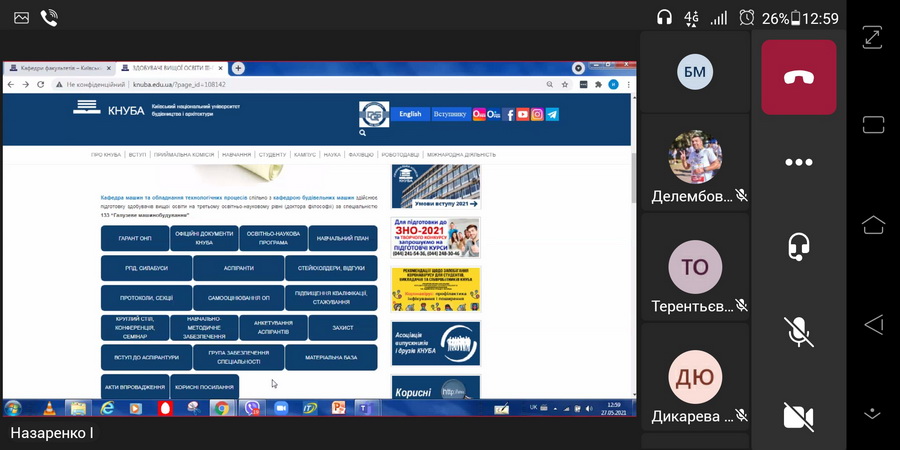900x450 pixels.
Task: Collapse navigation bar with the down chevron
Action: point(873,411)
